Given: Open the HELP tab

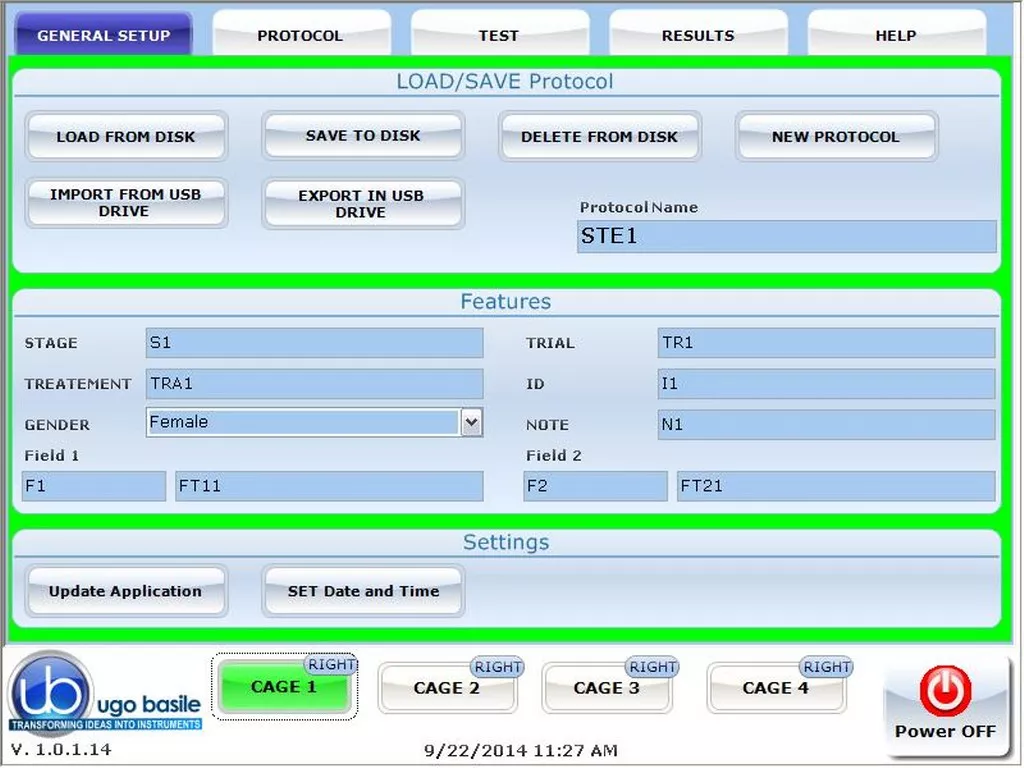Looking at the screenshot, I should [x=895, y=35].
